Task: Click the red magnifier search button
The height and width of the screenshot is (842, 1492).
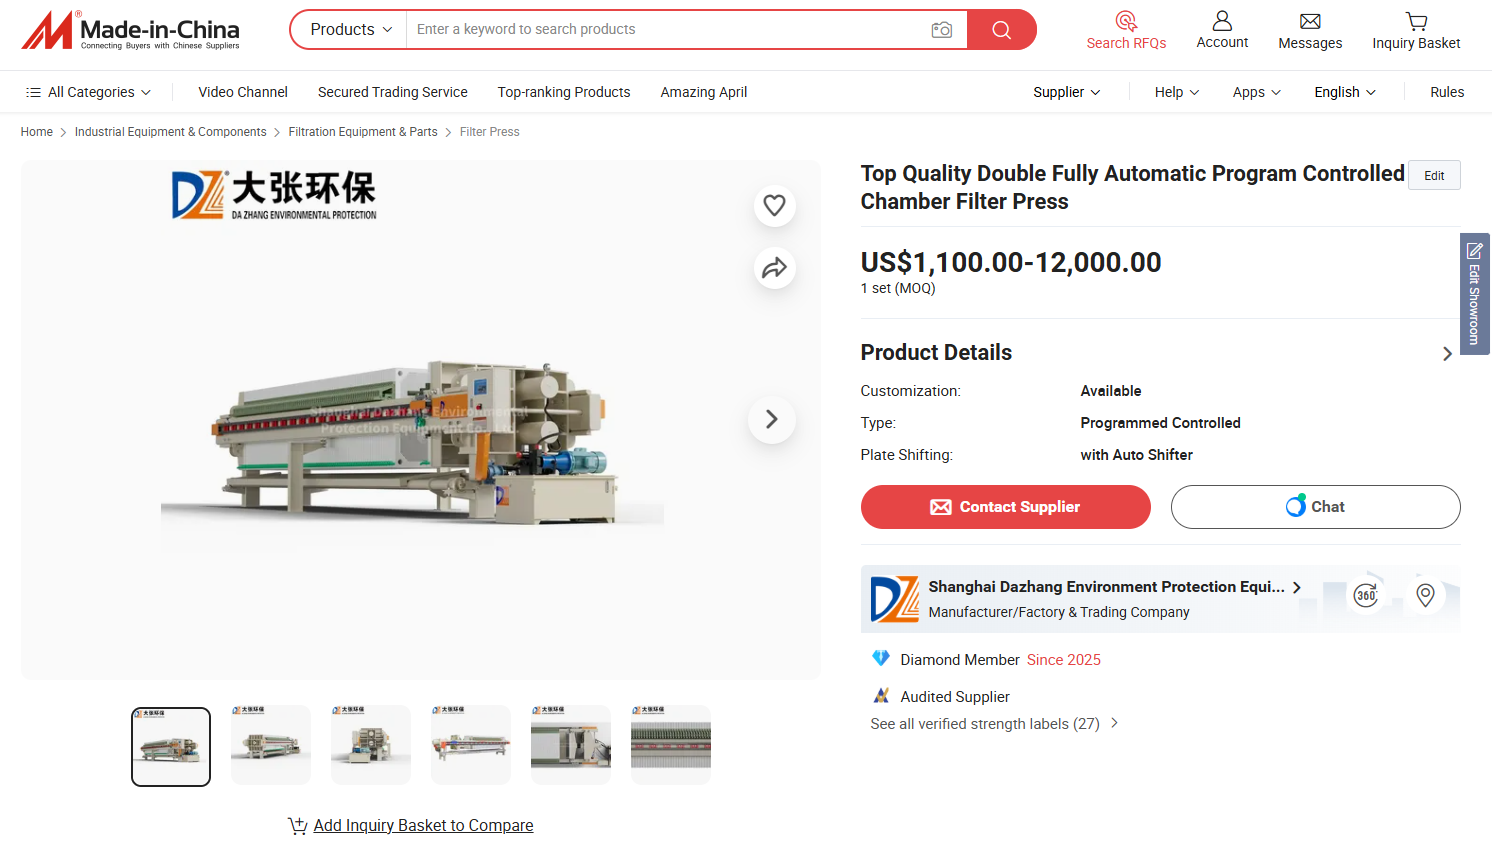Action: click(x=1001, y=30)
